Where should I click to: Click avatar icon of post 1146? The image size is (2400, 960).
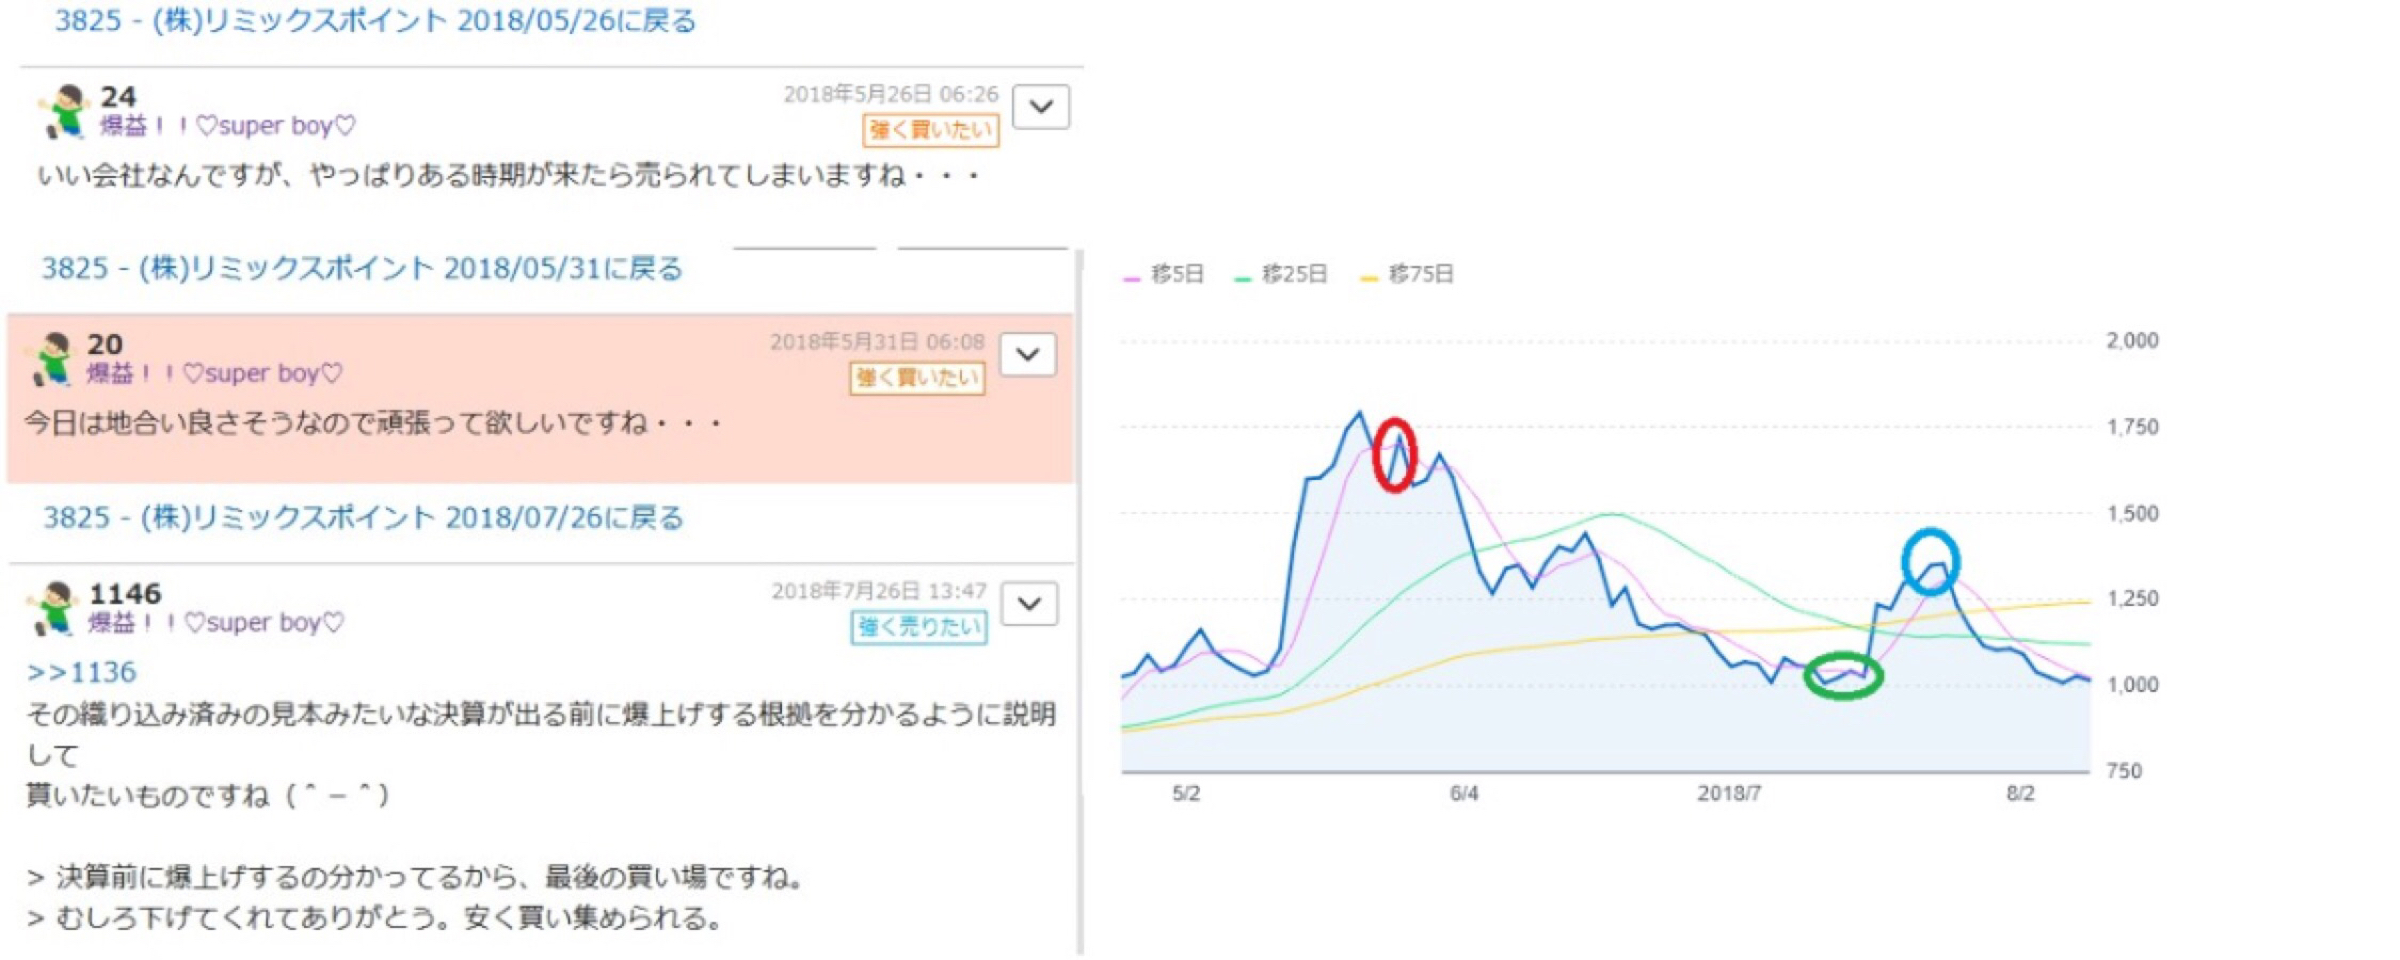52,608
